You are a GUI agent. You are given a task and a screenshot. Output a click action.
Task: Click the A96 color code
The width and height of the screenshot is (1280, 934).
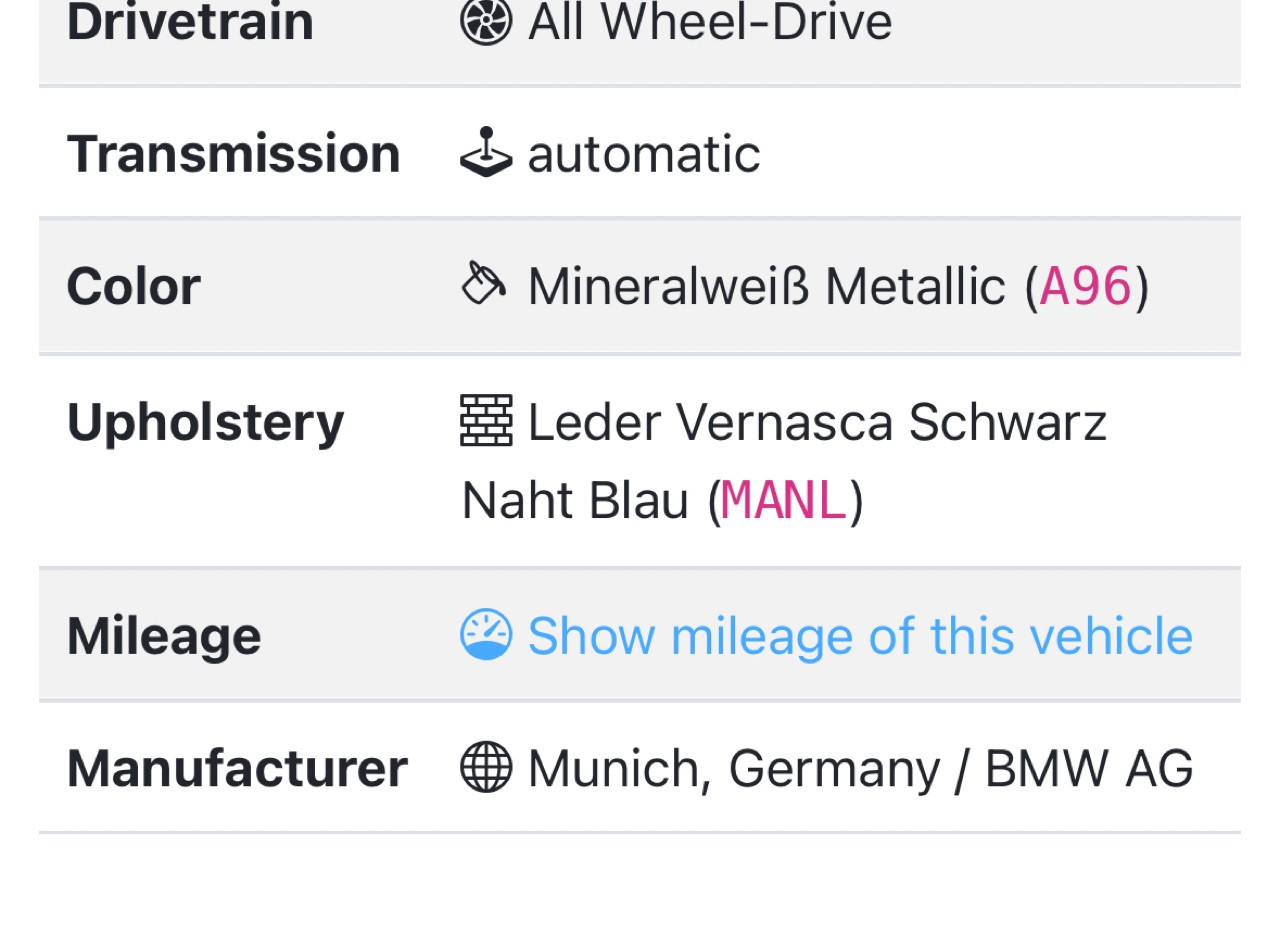1085,287
